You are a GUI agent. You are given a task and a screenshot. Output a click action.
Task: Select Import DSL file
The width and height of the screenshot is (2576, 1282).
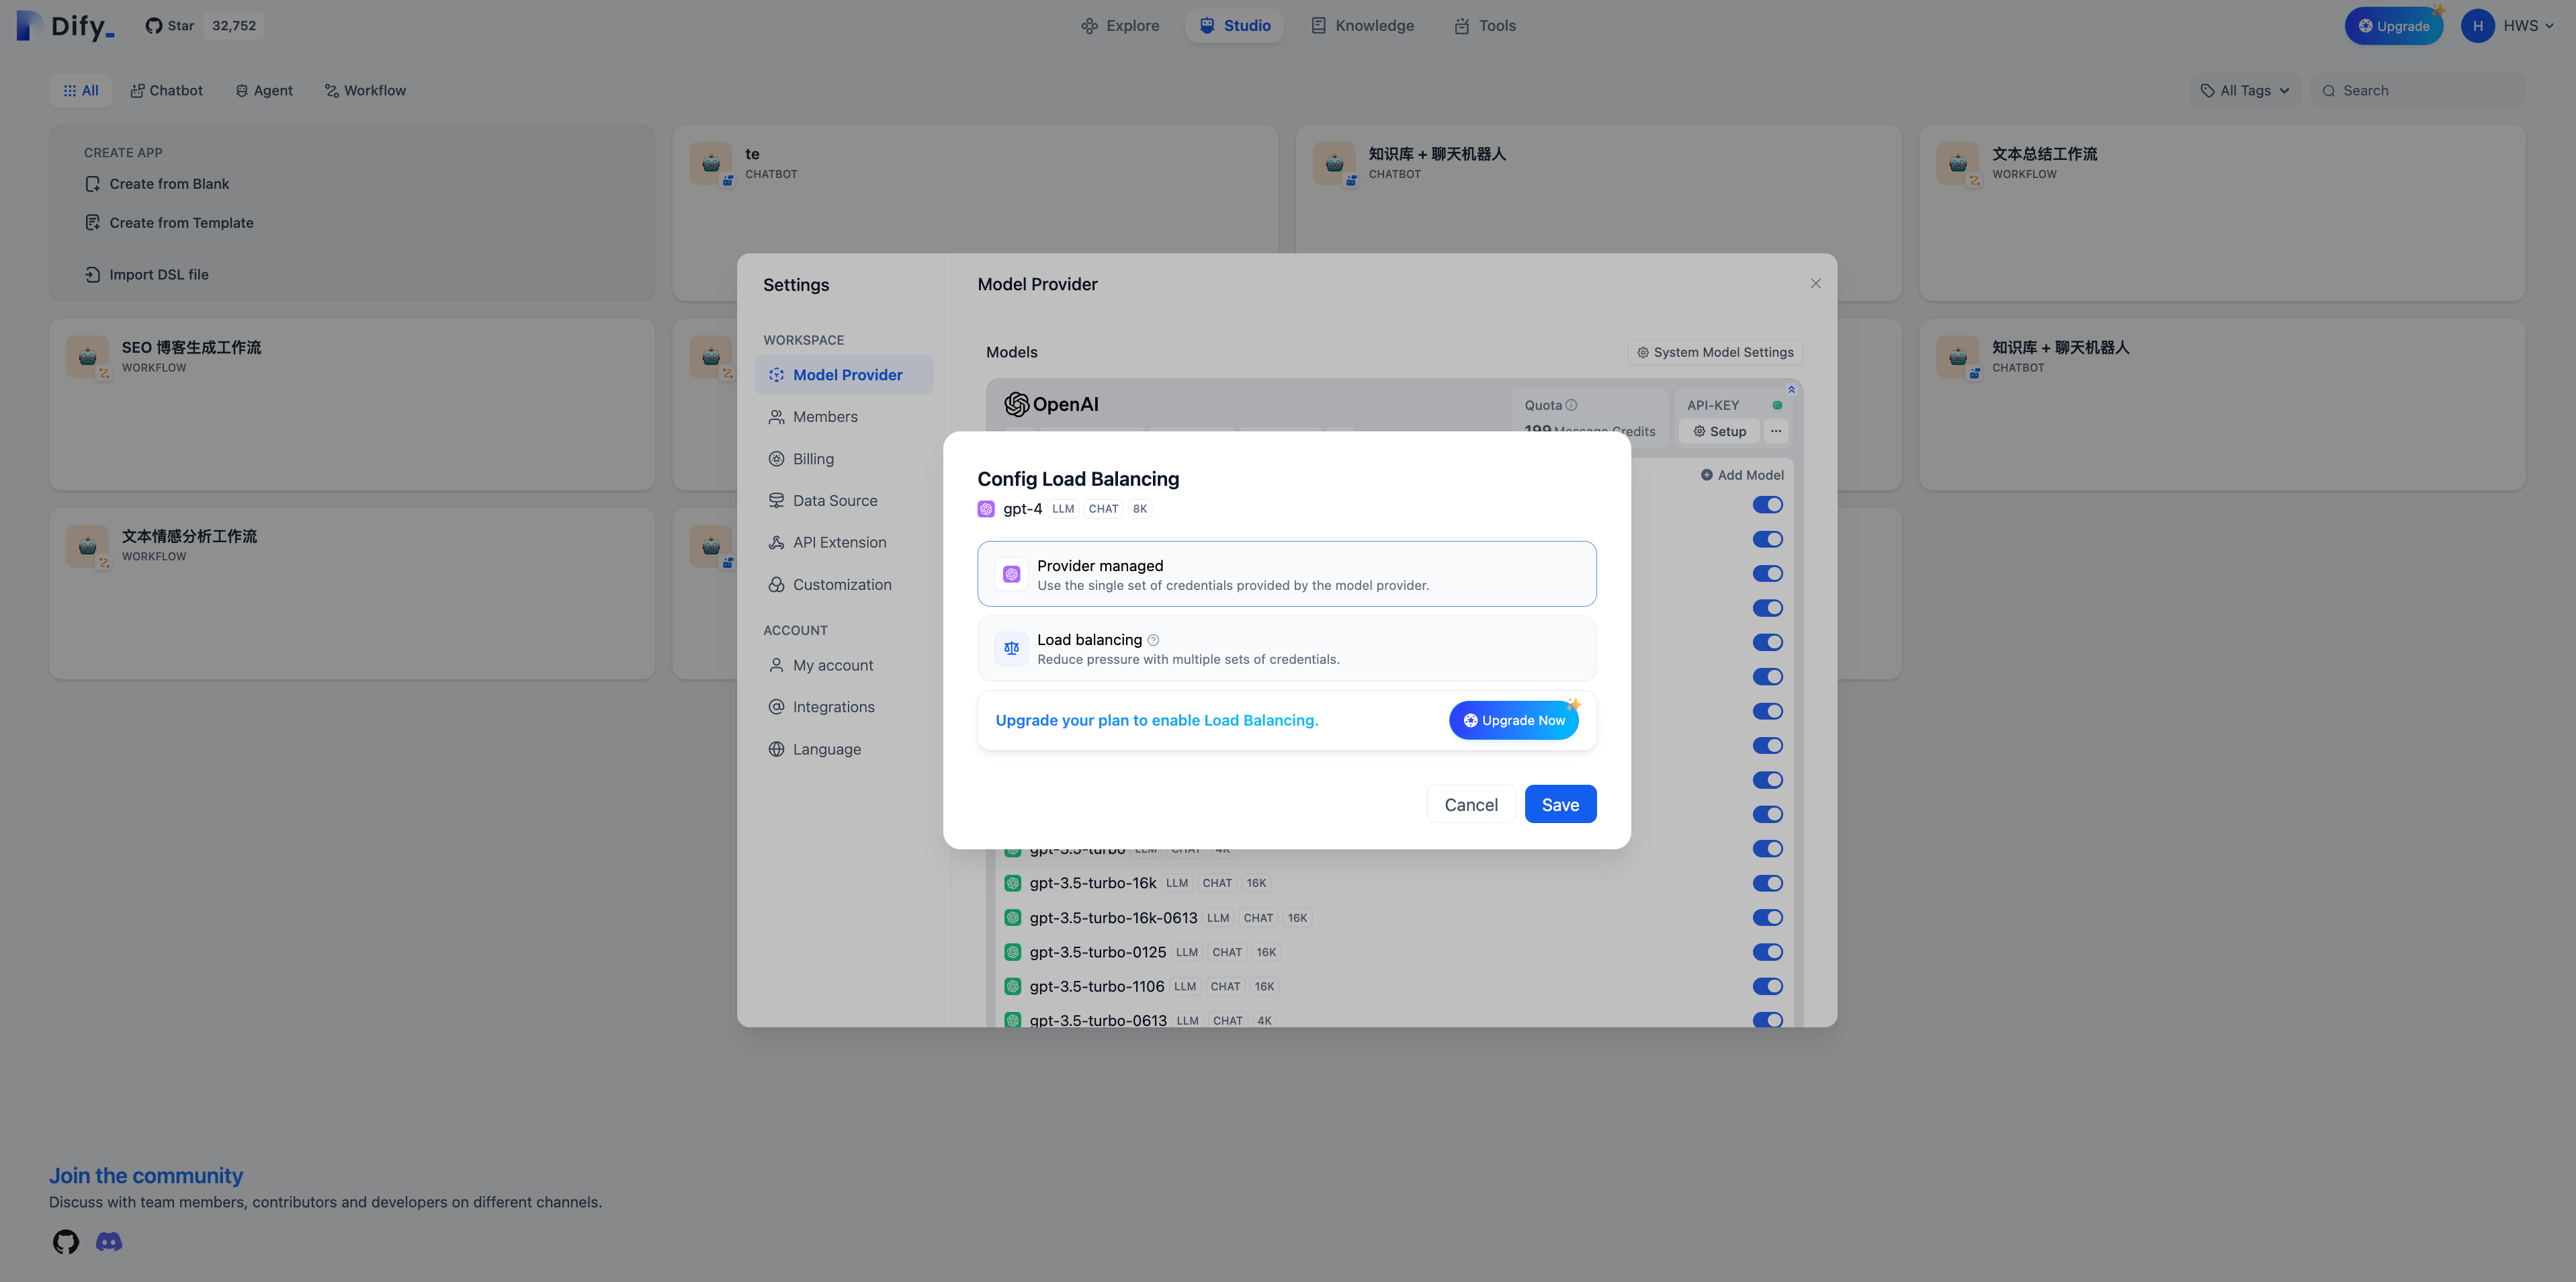148,275
